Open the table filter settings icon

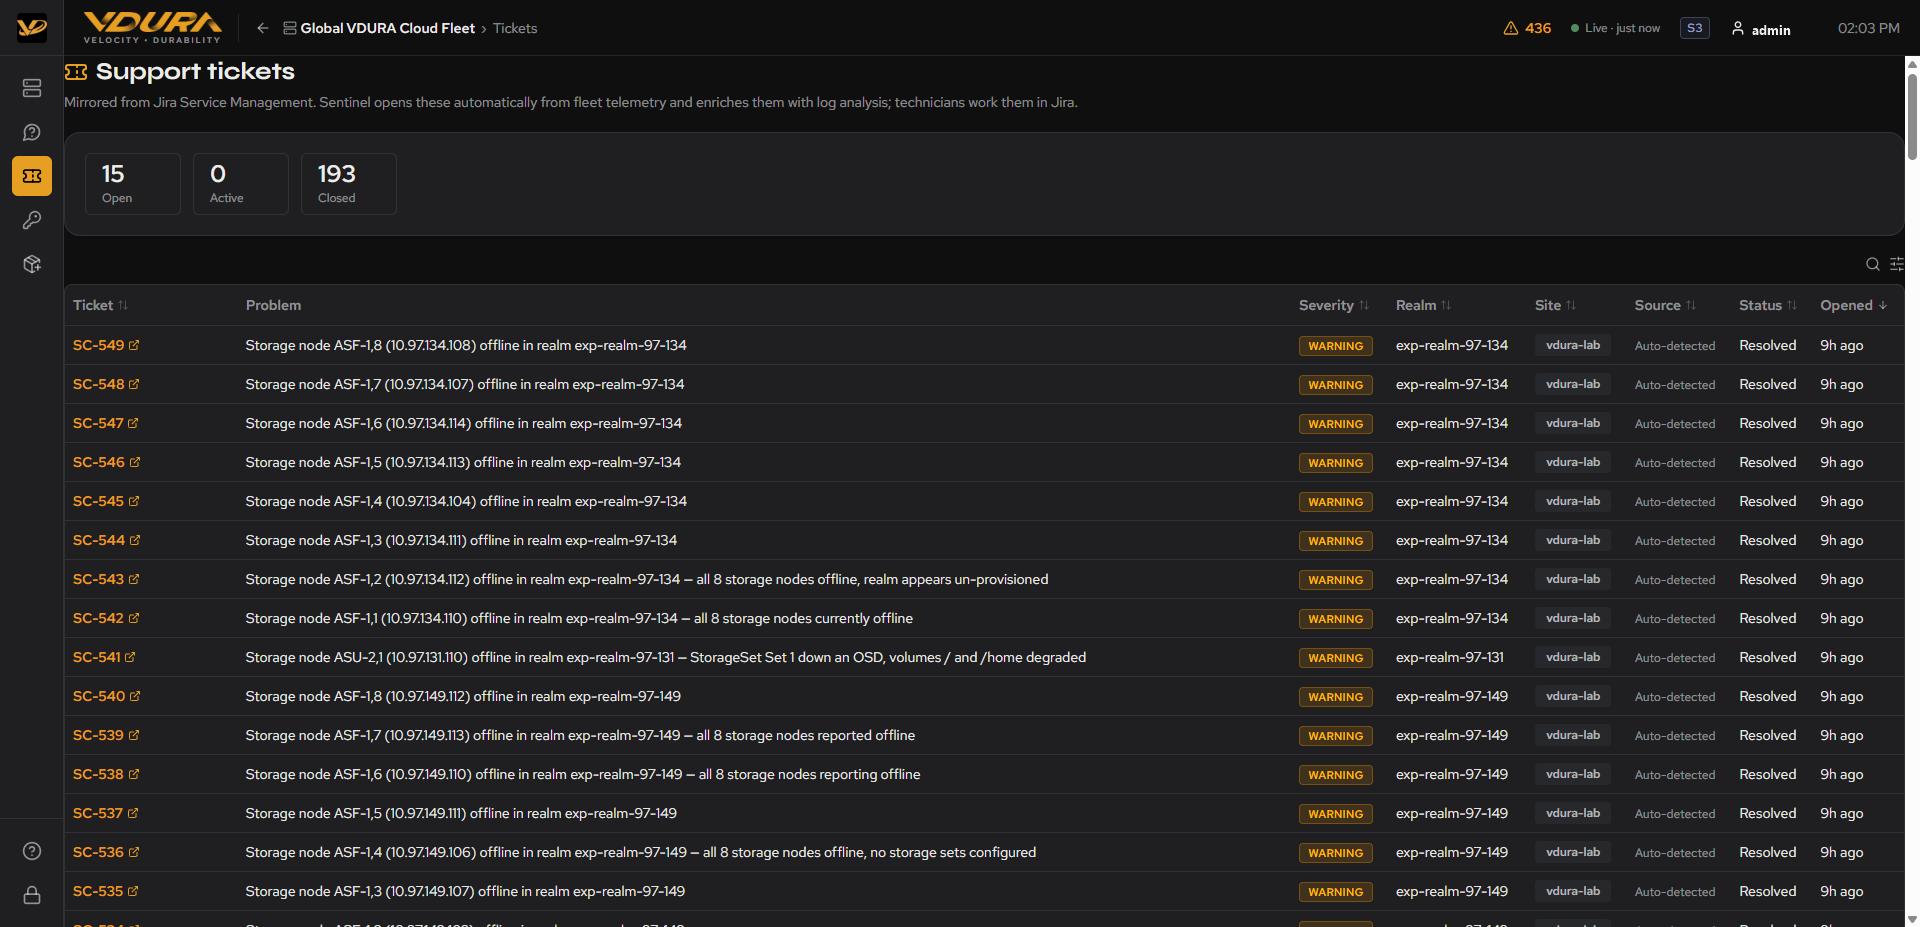(1897, 264)
